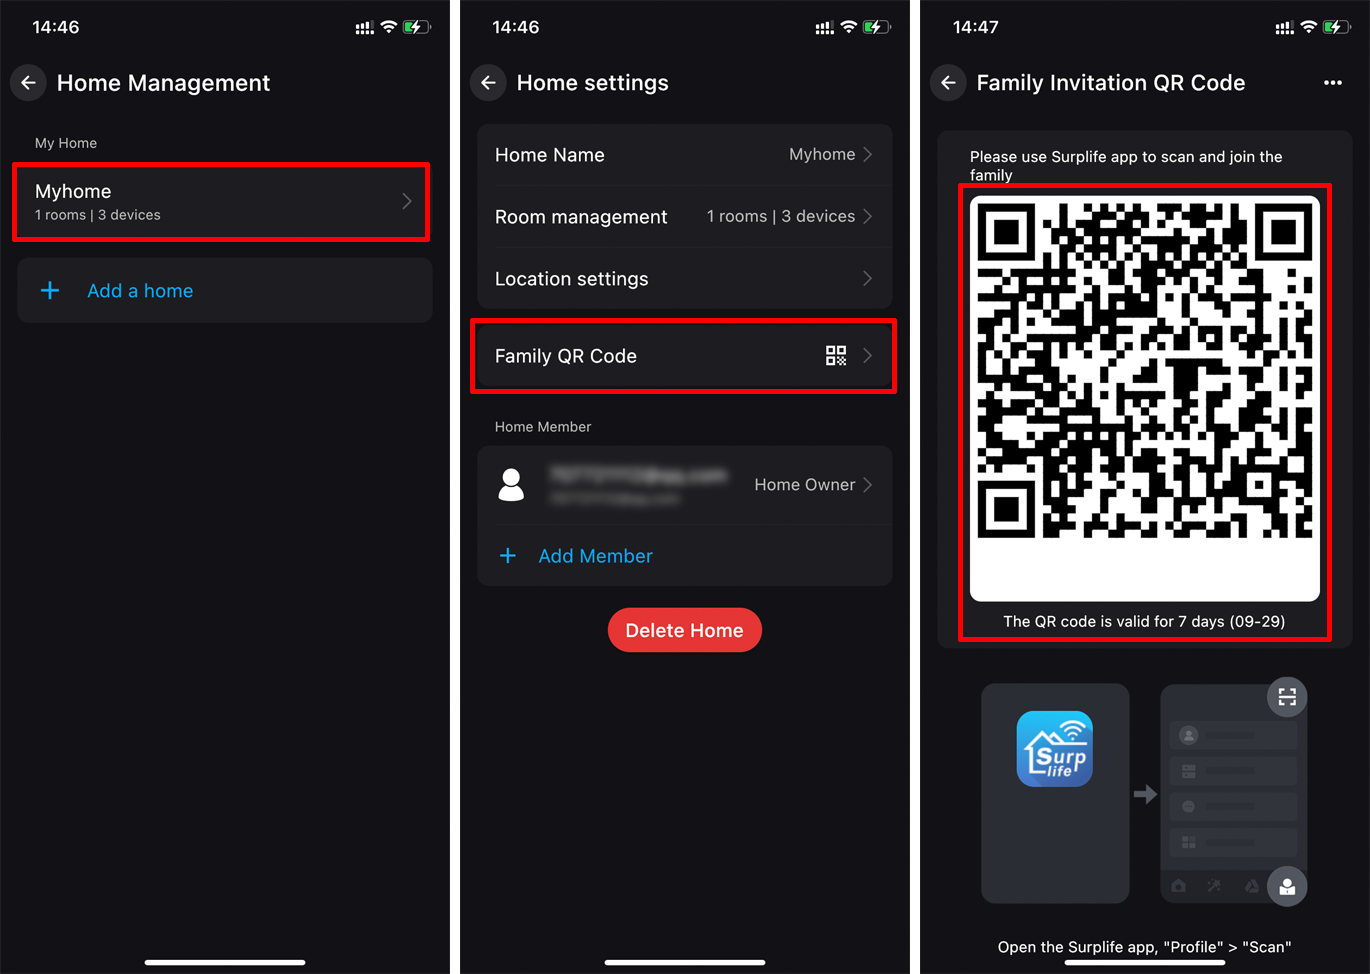Tap the plus icon beside Add Member
This screenshot has height=974, width=1370.
point(509,556)
